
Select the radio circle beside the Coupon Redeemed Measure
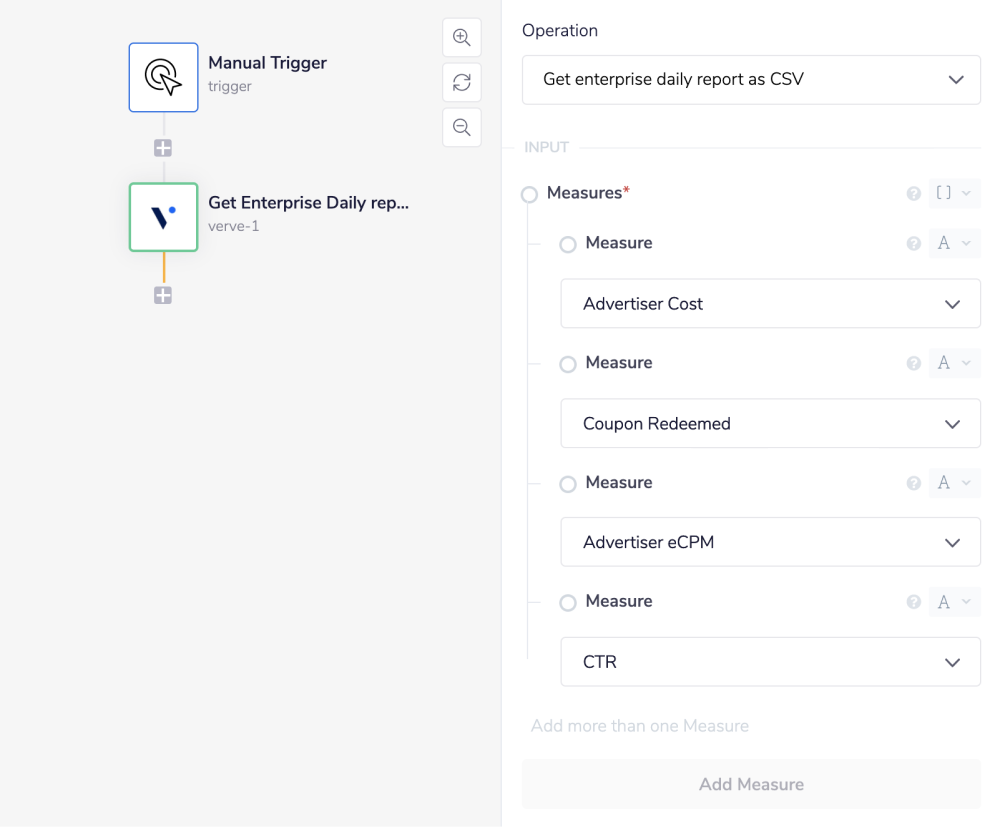pos(568,364)
